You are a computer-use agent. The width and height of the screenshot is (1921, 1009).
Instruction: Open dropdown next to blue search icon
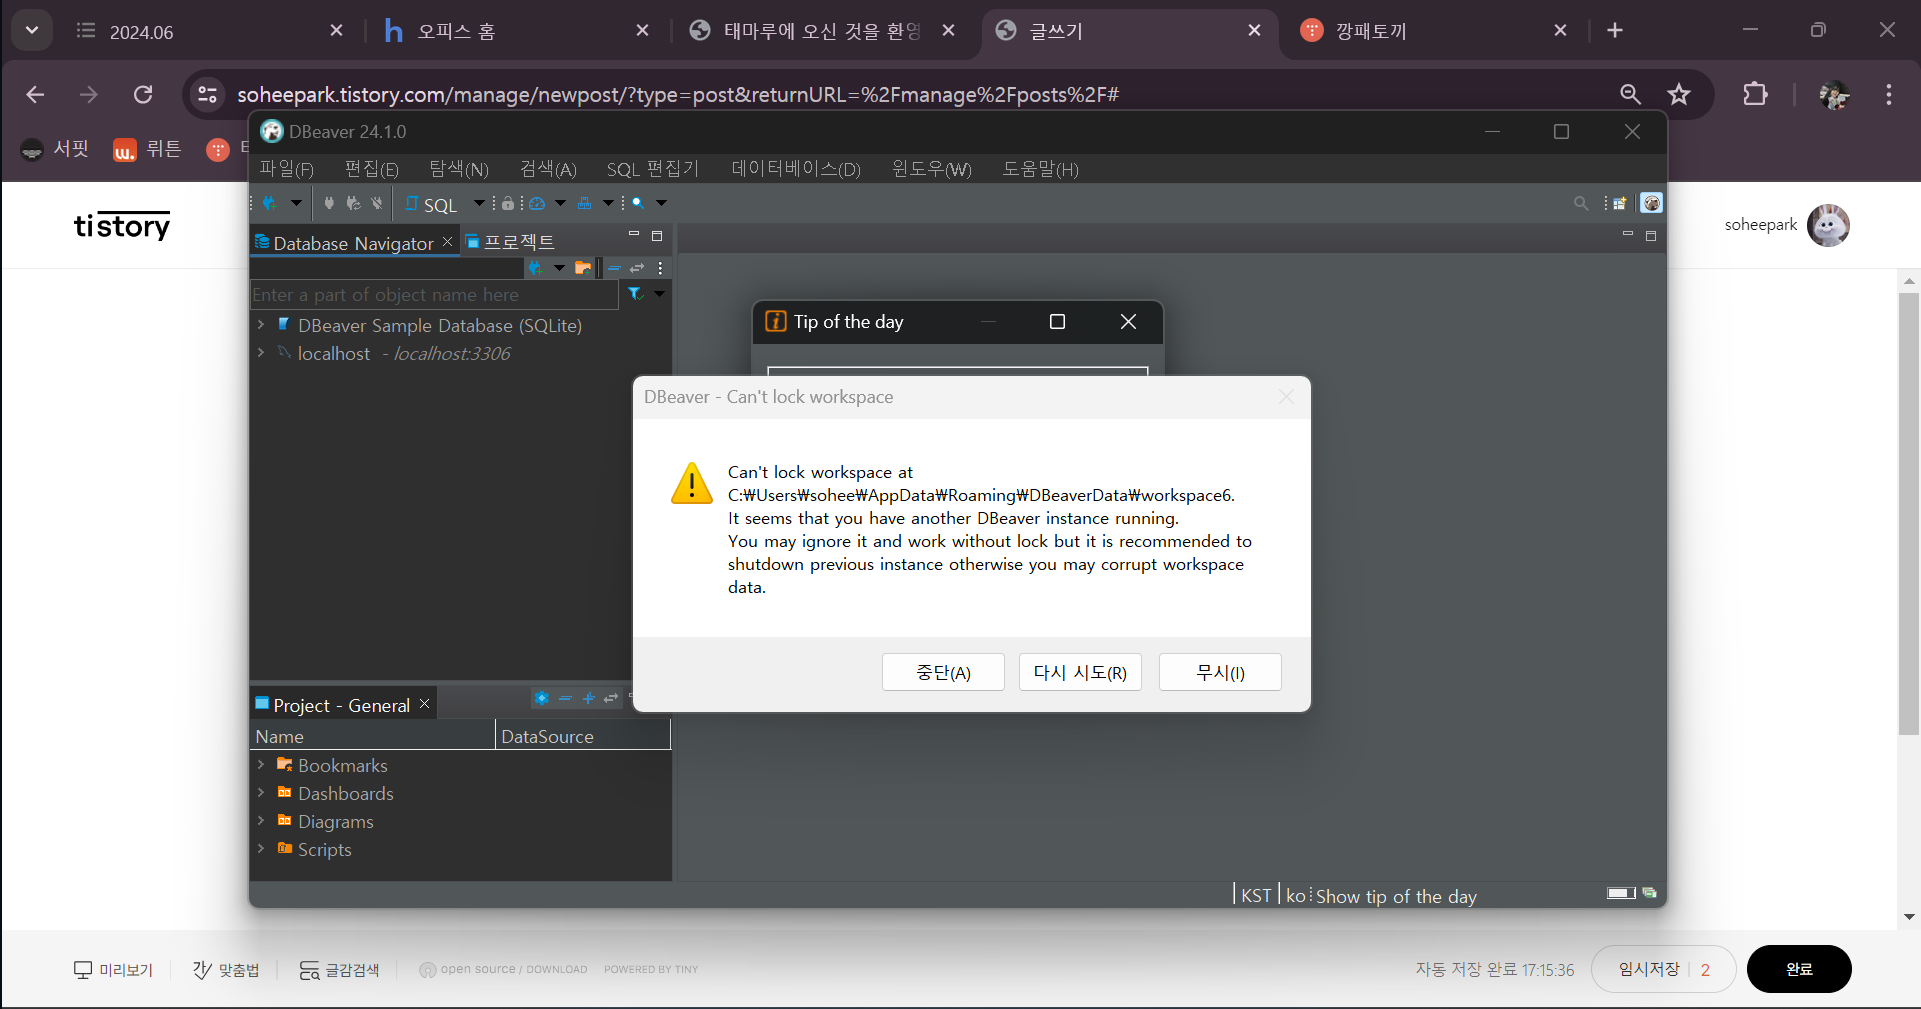tap(661, 203)
